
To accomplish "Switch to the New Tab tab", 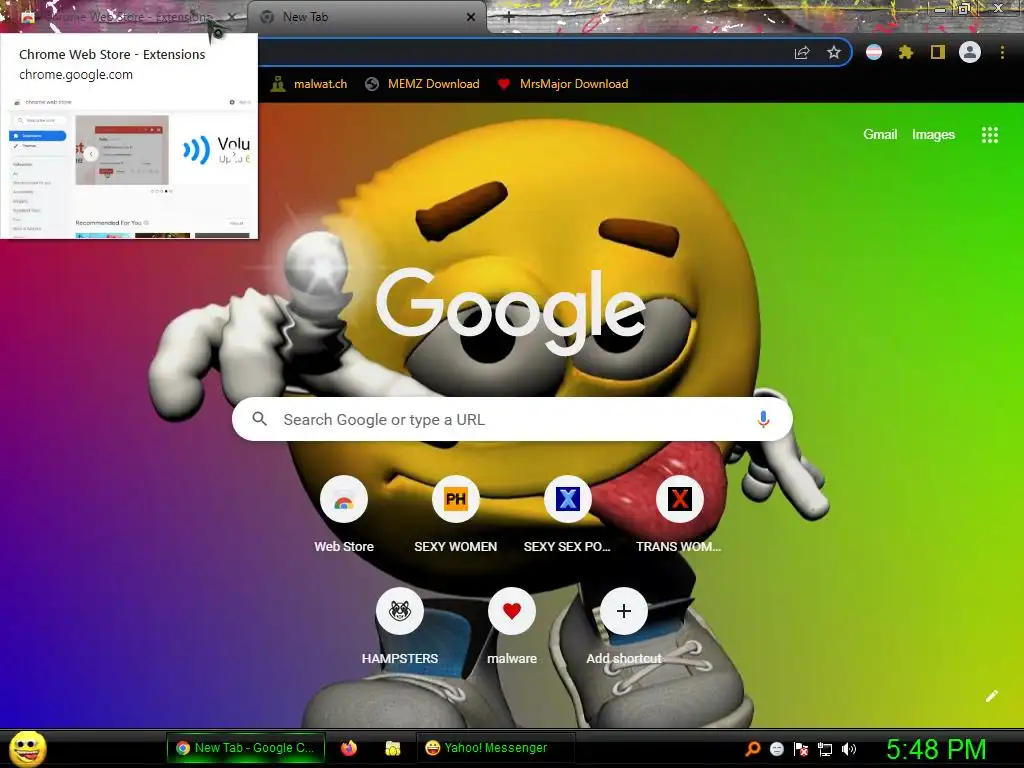I will [x=367, y=17].
